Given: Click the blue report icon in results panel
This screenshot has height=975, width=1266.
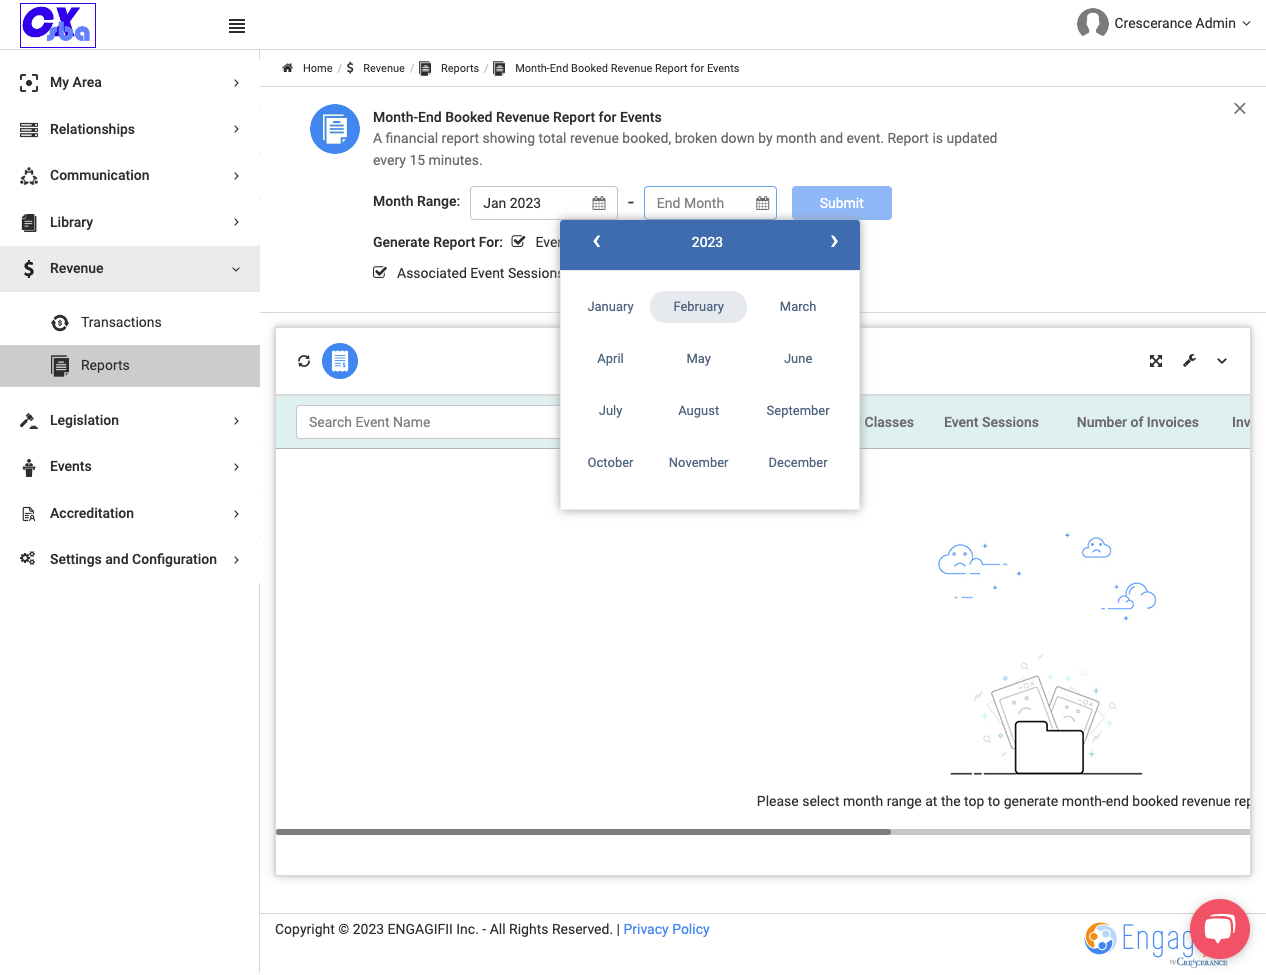Looking at the screenshot, I should click(340, 361).
